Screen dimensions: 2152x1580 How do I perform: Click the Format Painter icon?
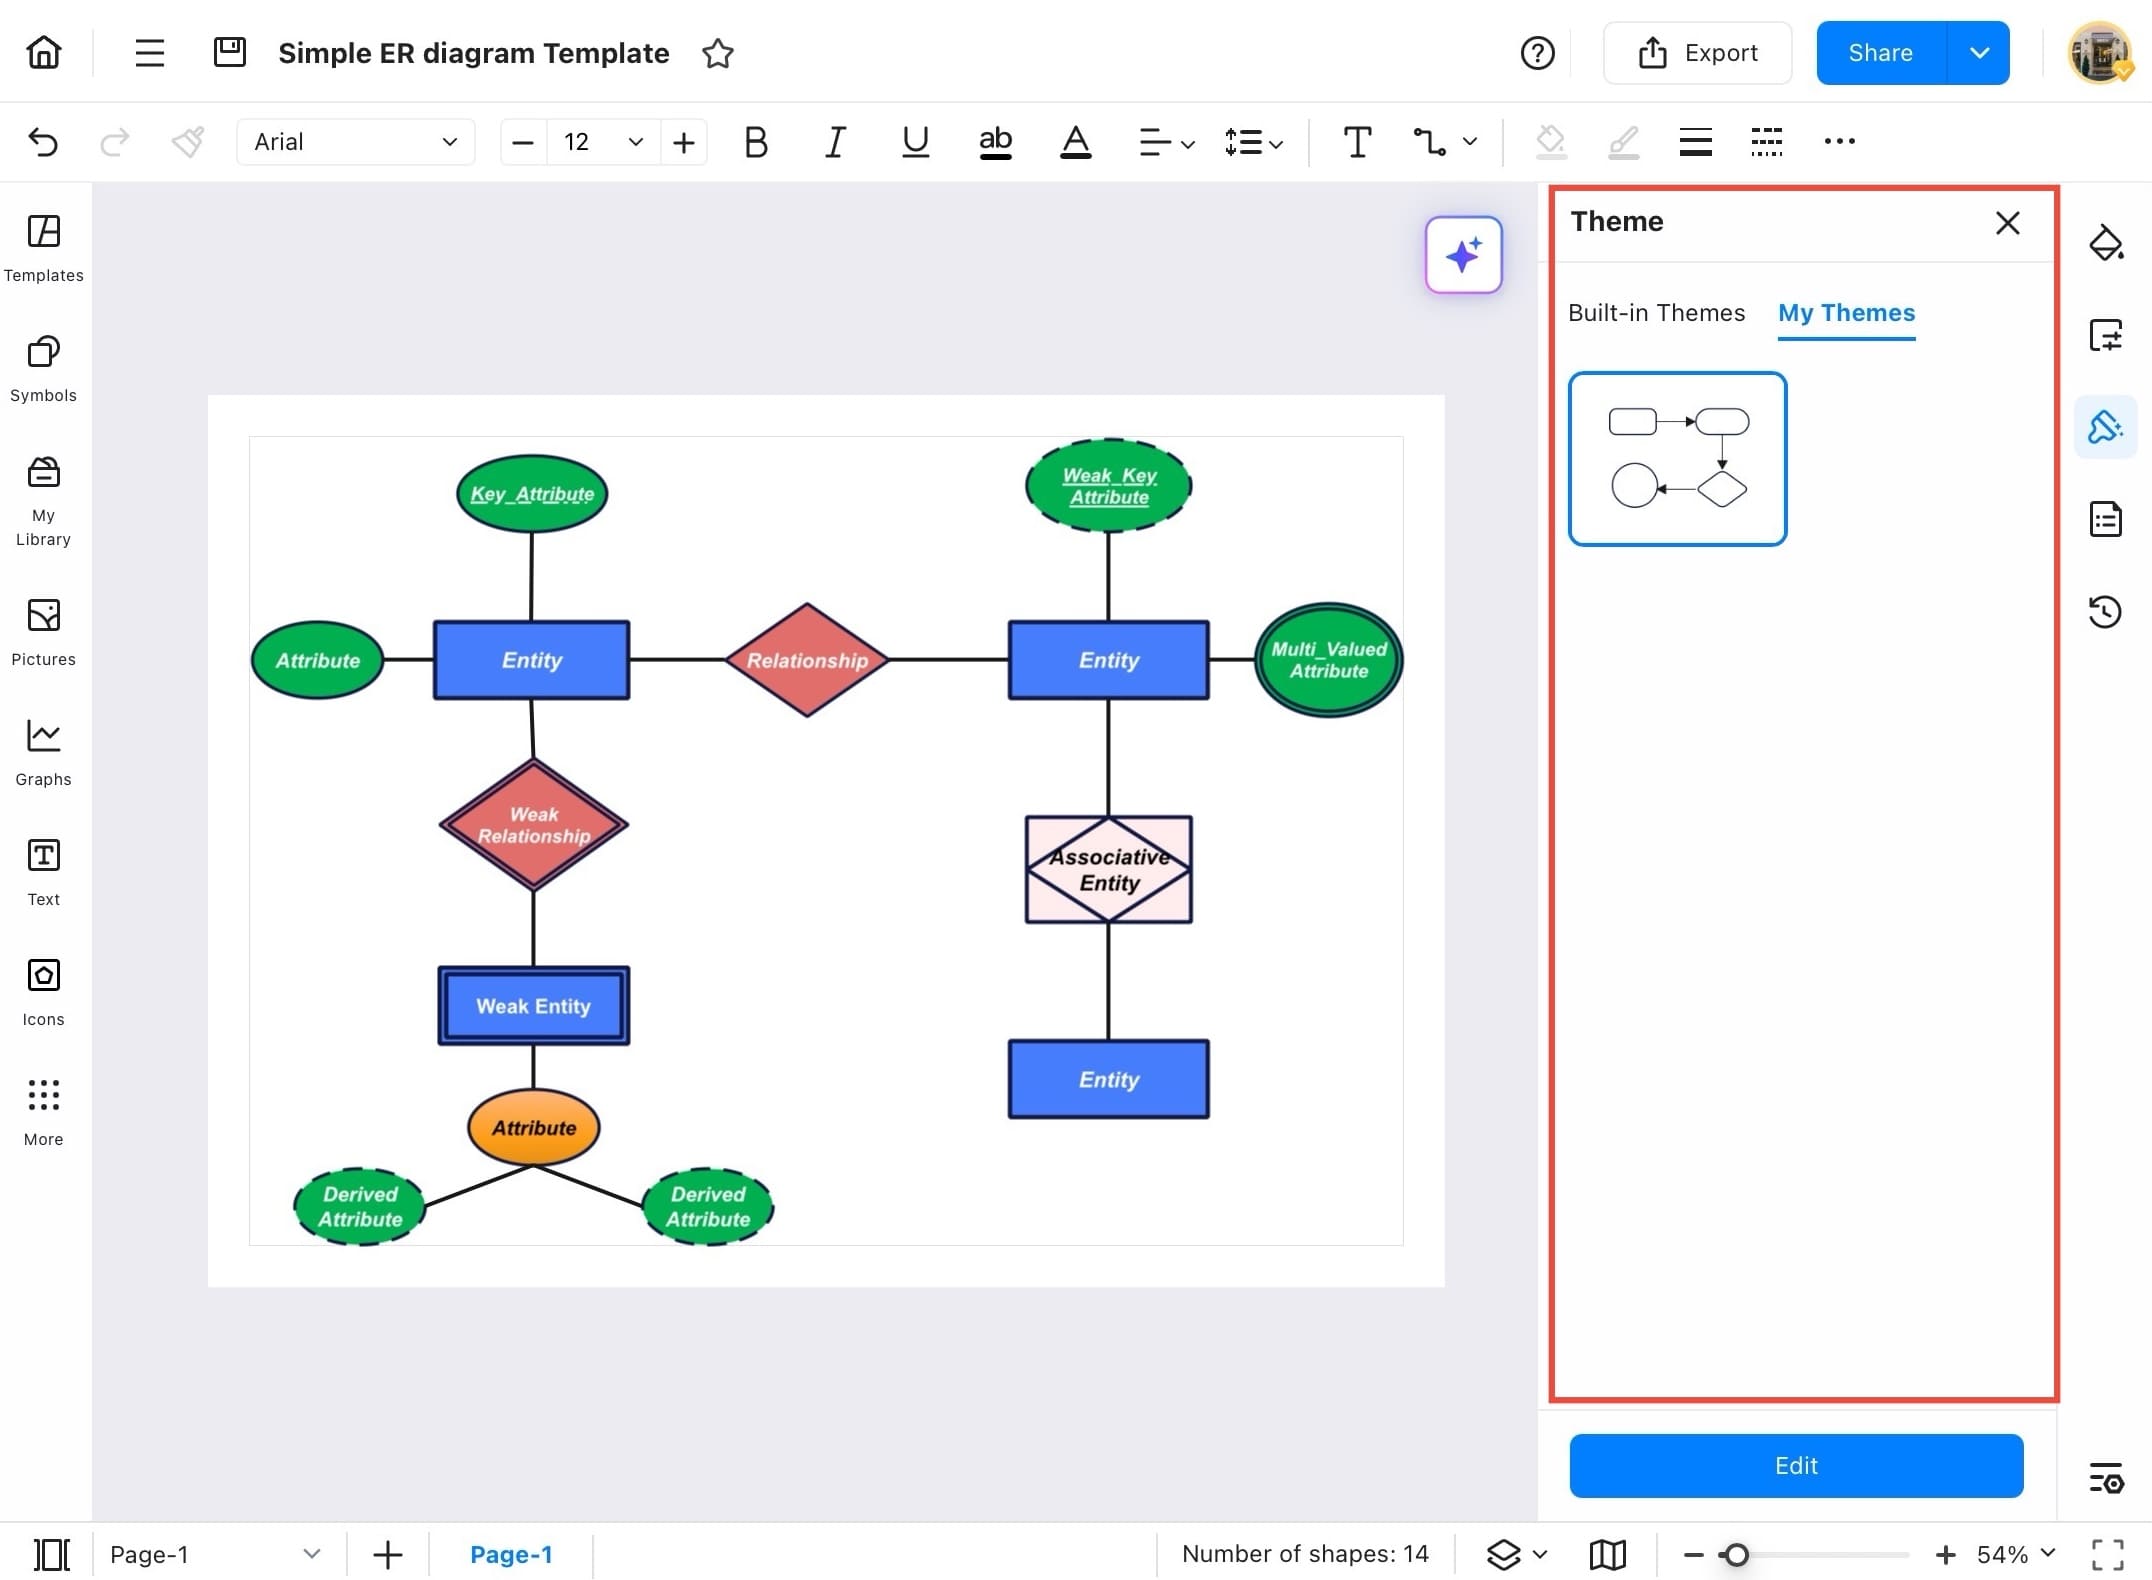[x=188, y=142]
